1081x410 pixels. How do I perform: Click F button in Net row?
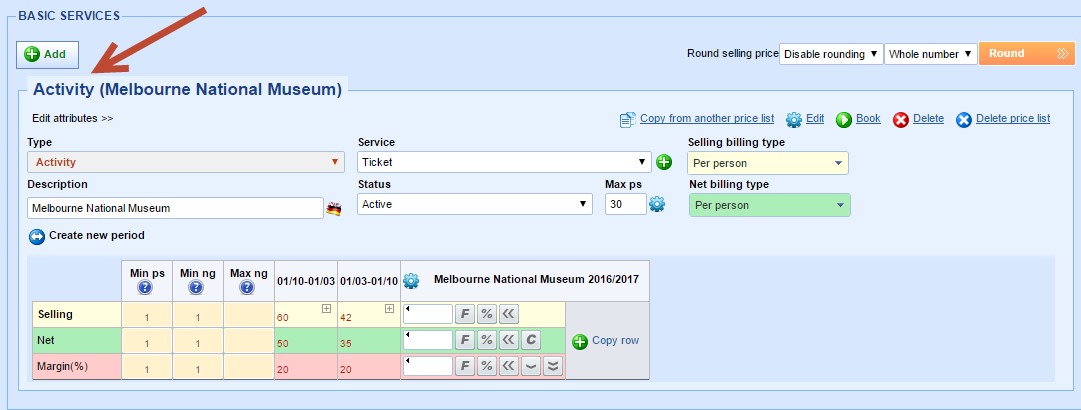pos(465,340)
